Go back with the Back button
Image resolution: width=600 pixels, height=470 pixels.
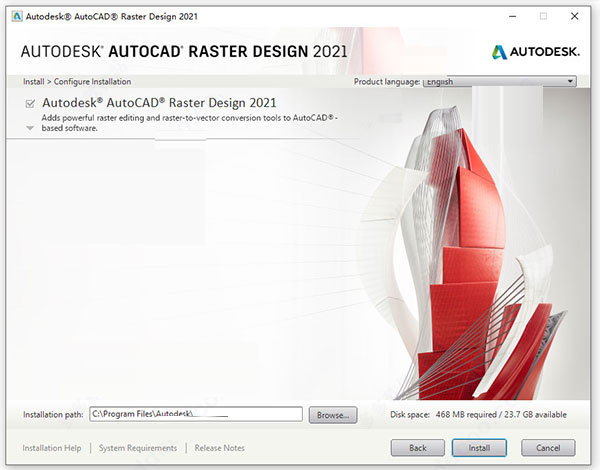(417, 448)
